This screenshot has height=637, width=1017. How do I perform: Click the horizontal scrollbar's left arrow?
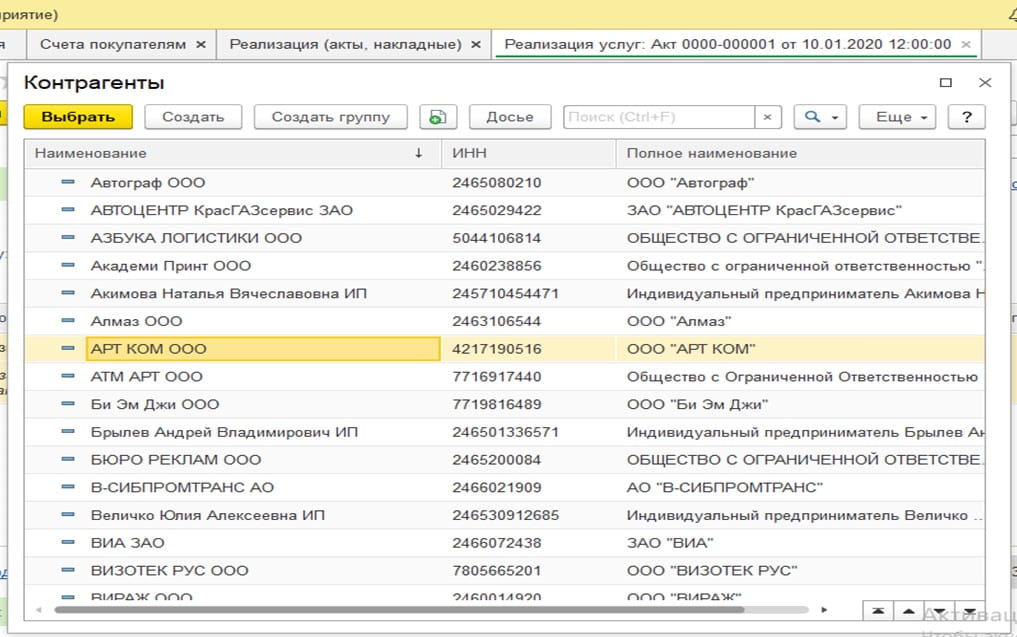39,610
